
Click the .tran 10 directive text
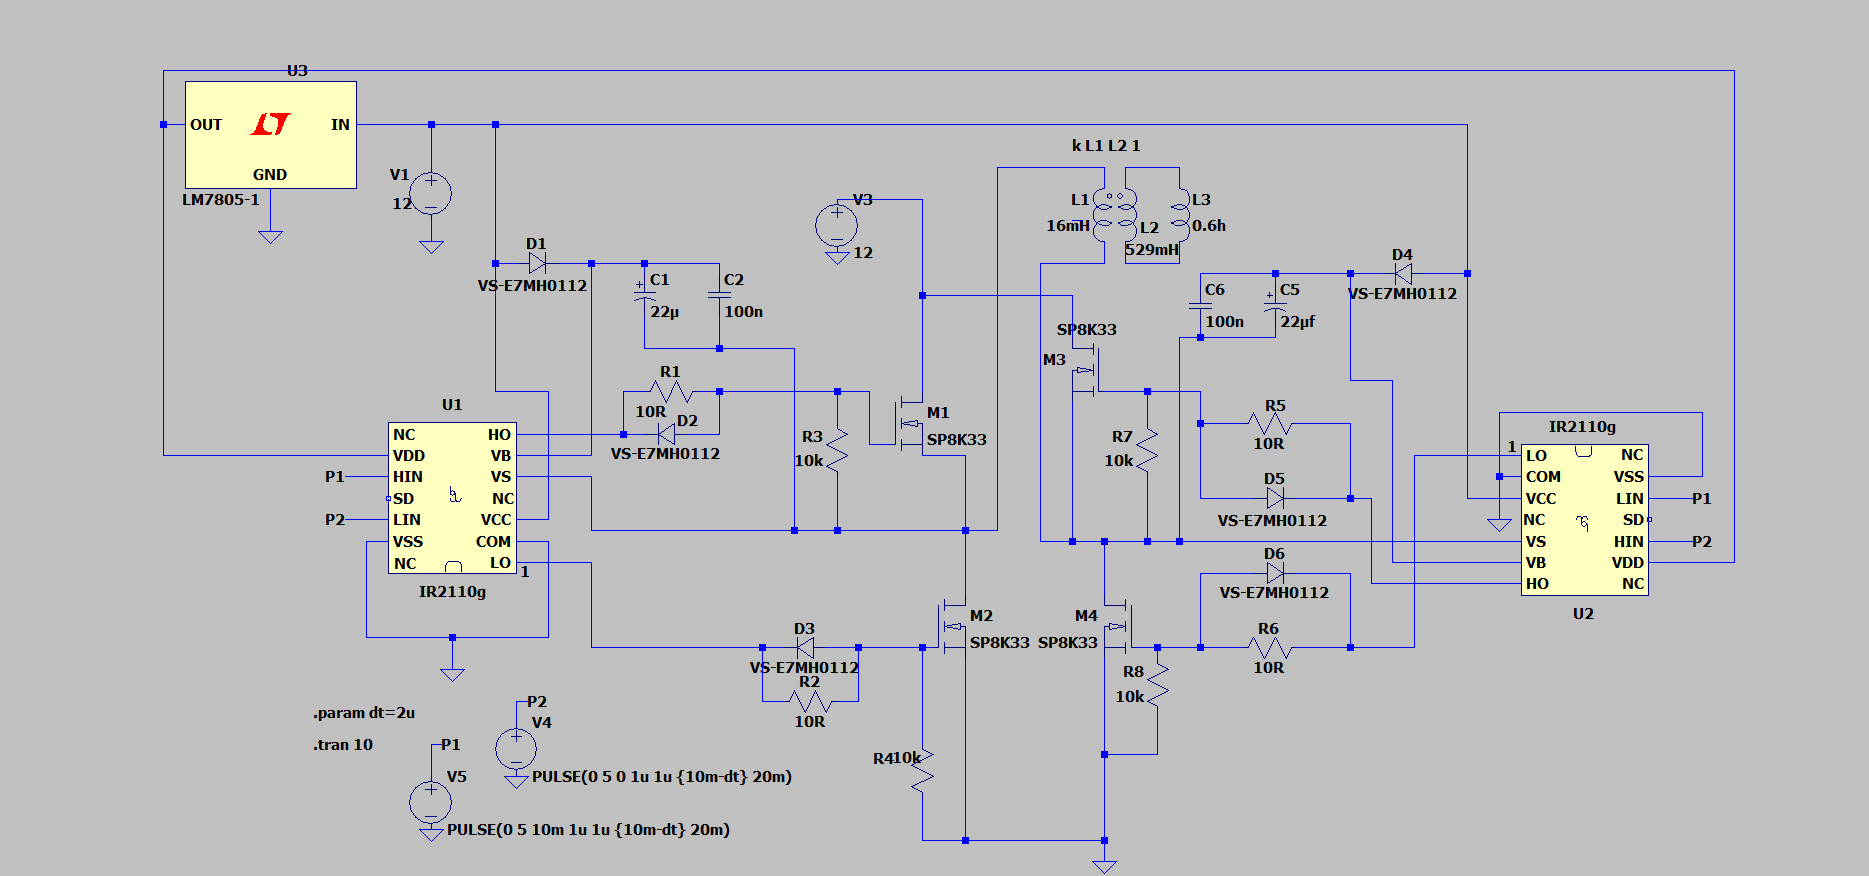[x=343, y=745]
